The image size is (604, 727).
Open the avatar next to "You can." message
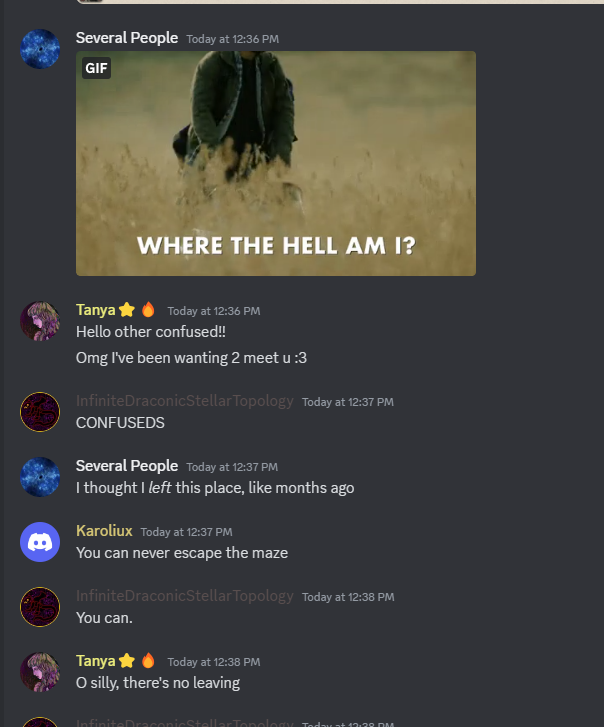click(x=40, y=607)
